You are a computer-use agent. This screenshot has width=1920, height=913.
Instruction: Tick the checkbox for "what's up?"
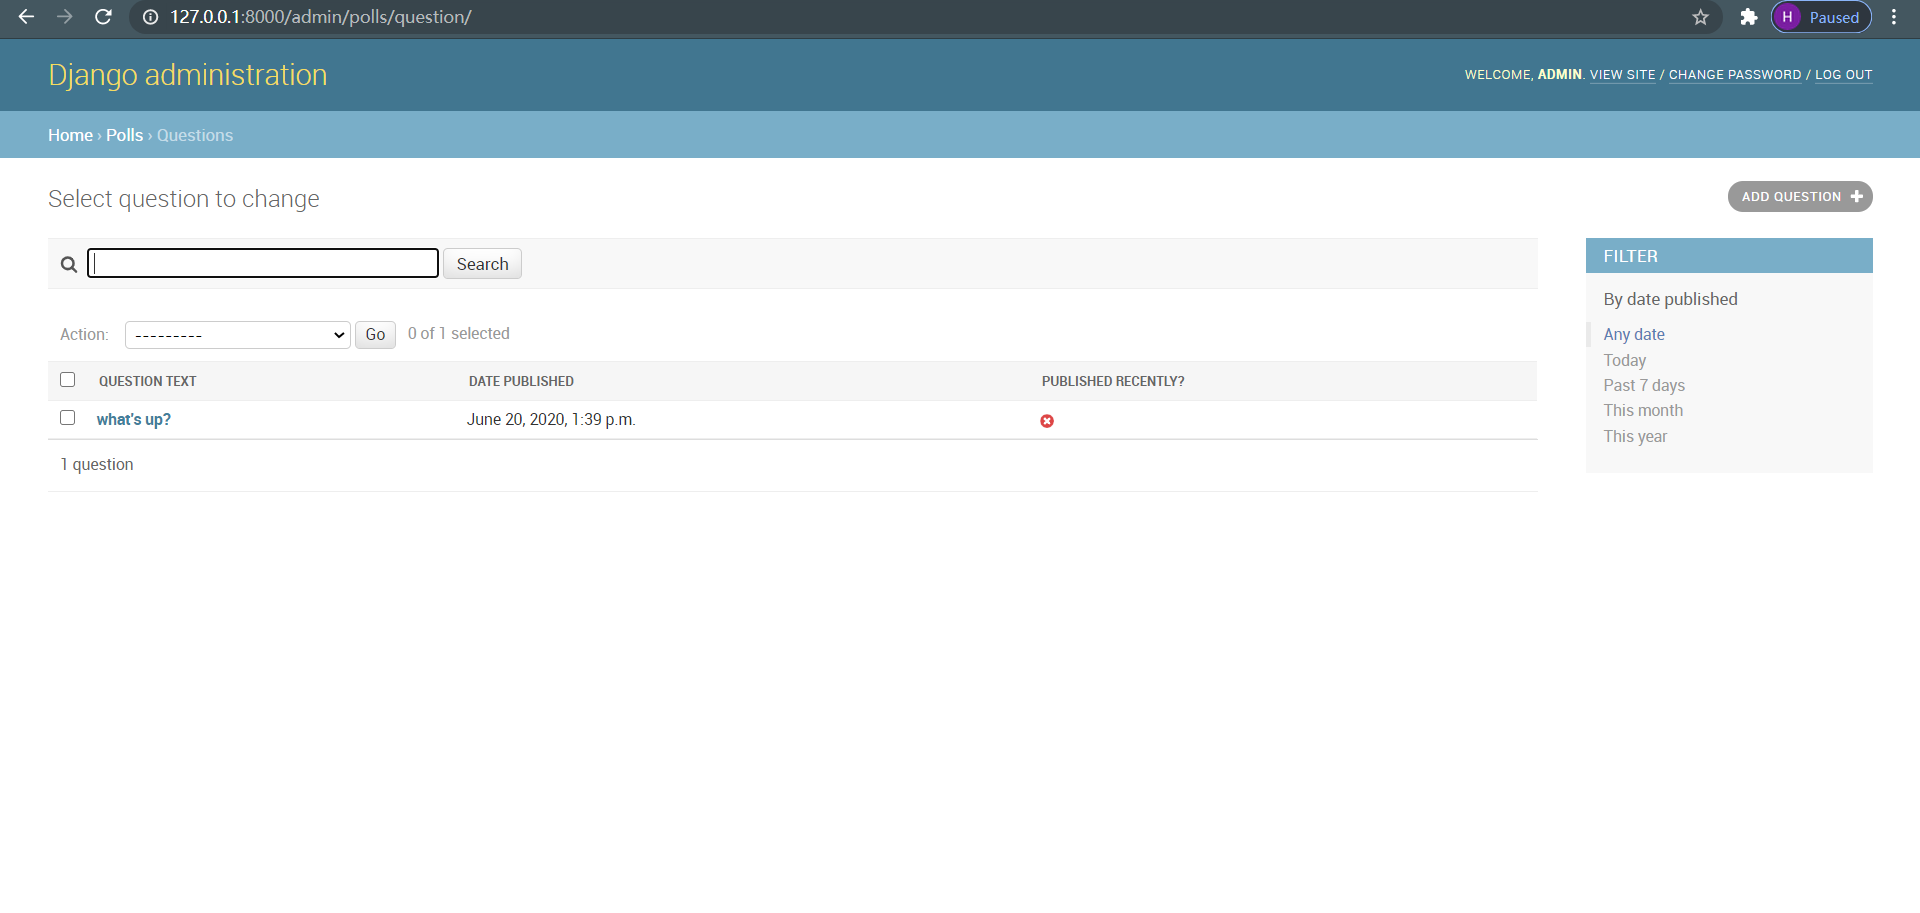click(68, 418)
